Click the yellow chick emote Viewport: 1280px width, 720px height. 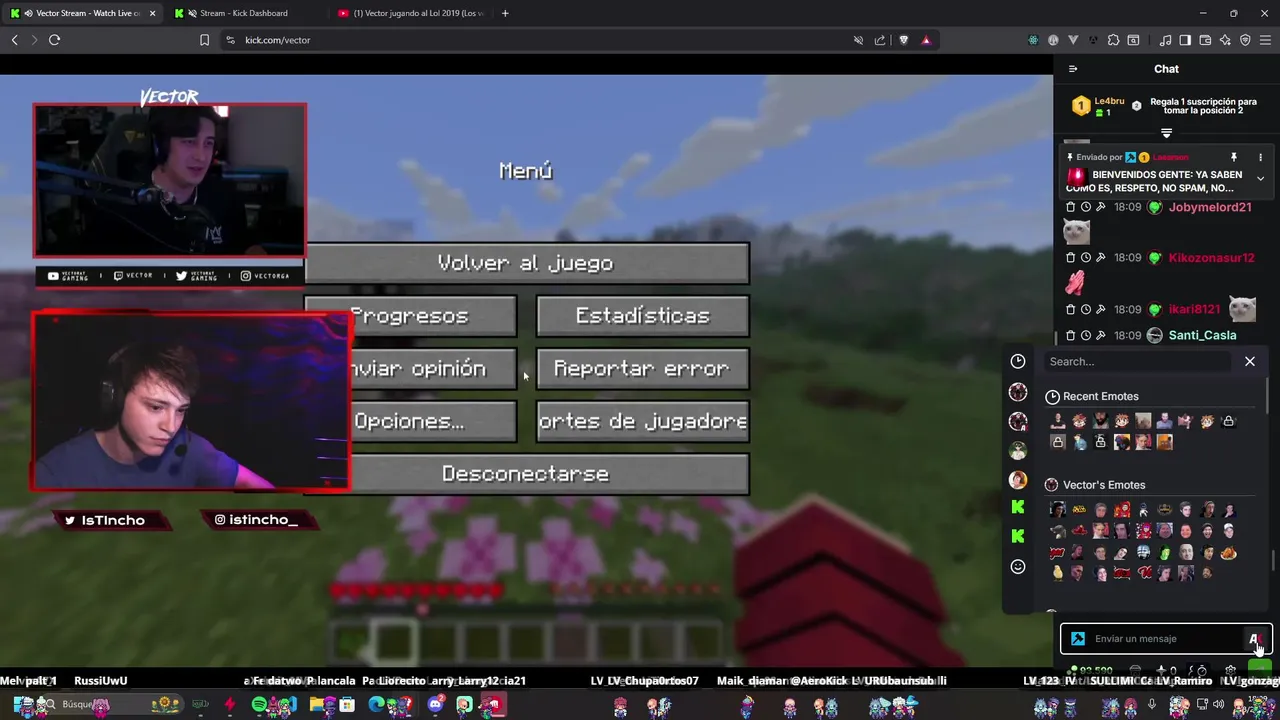(1058, 573)
